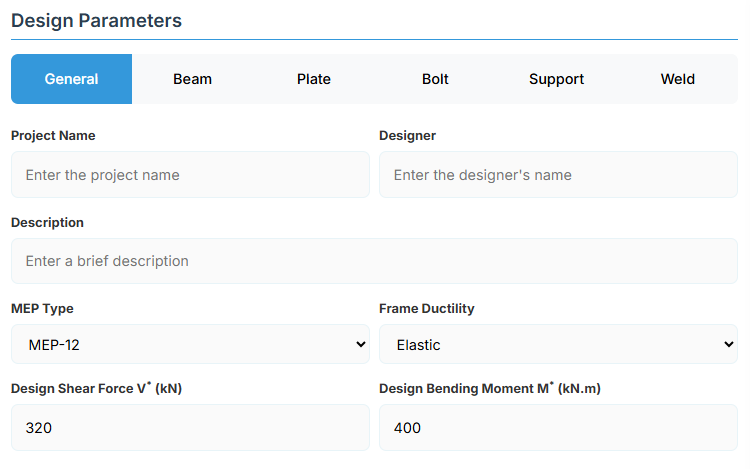This screenshot has width=750, height=469.
Task: Click the Description label text
Action: point(47,222)
